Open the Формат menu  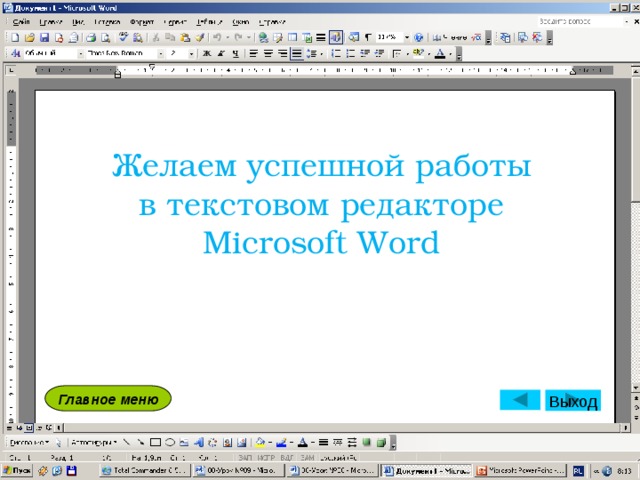(142, 22)
